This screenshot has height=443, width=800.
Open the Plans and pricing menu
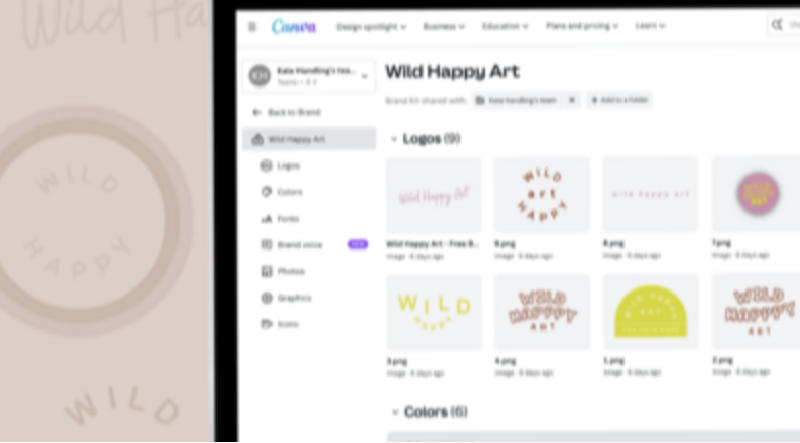click(x=582, y=26)
